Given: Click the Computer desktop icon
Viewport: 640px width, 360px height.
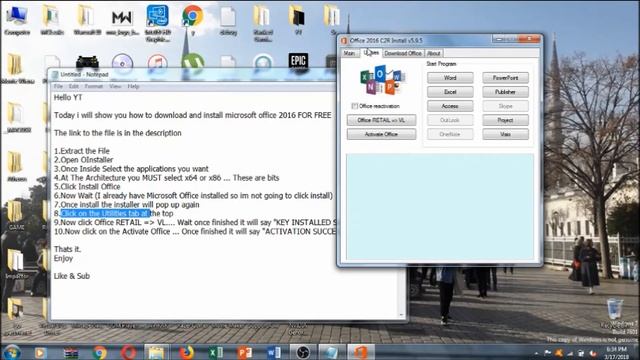Looking at the screenshot, I should tap(17, 20).
